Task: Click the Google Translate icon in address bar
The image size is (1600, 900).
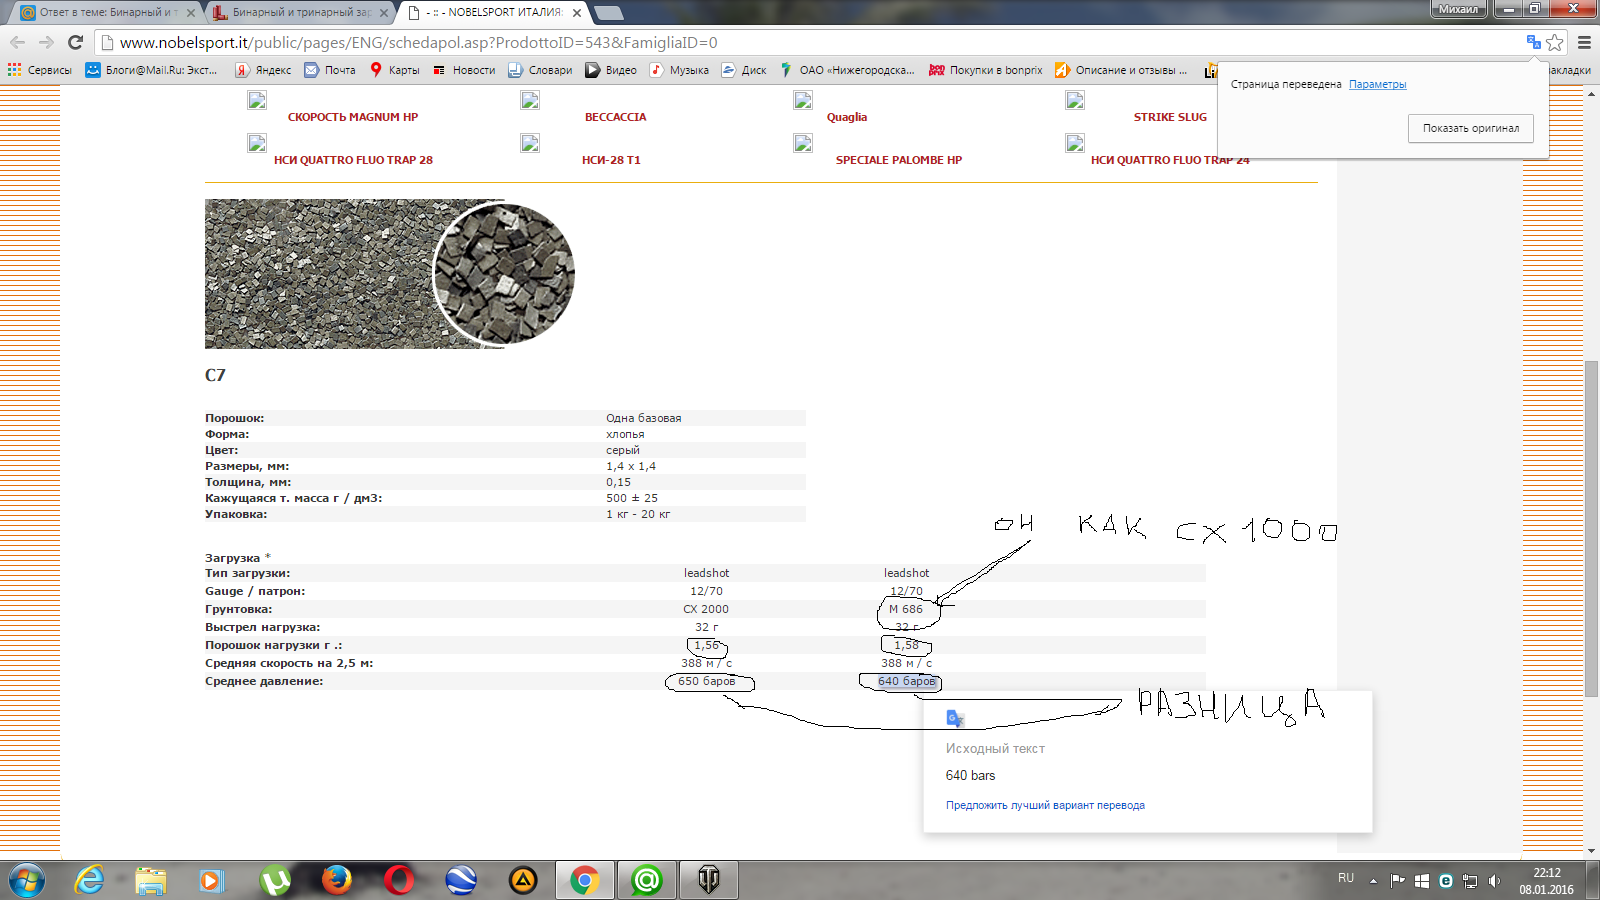Action: point(1533,42)
